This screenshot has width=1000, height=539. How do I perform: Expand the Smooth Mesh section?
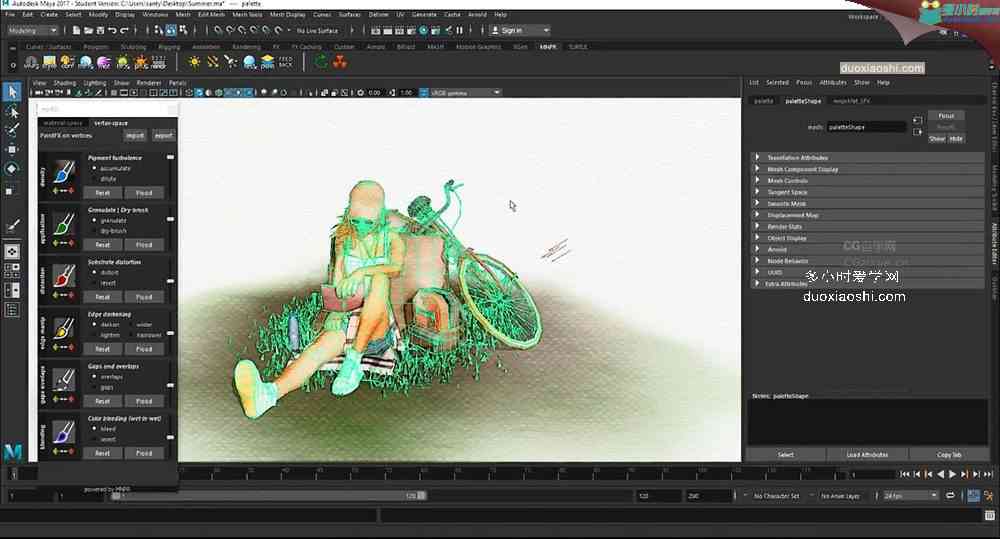(x=868, y=203)
